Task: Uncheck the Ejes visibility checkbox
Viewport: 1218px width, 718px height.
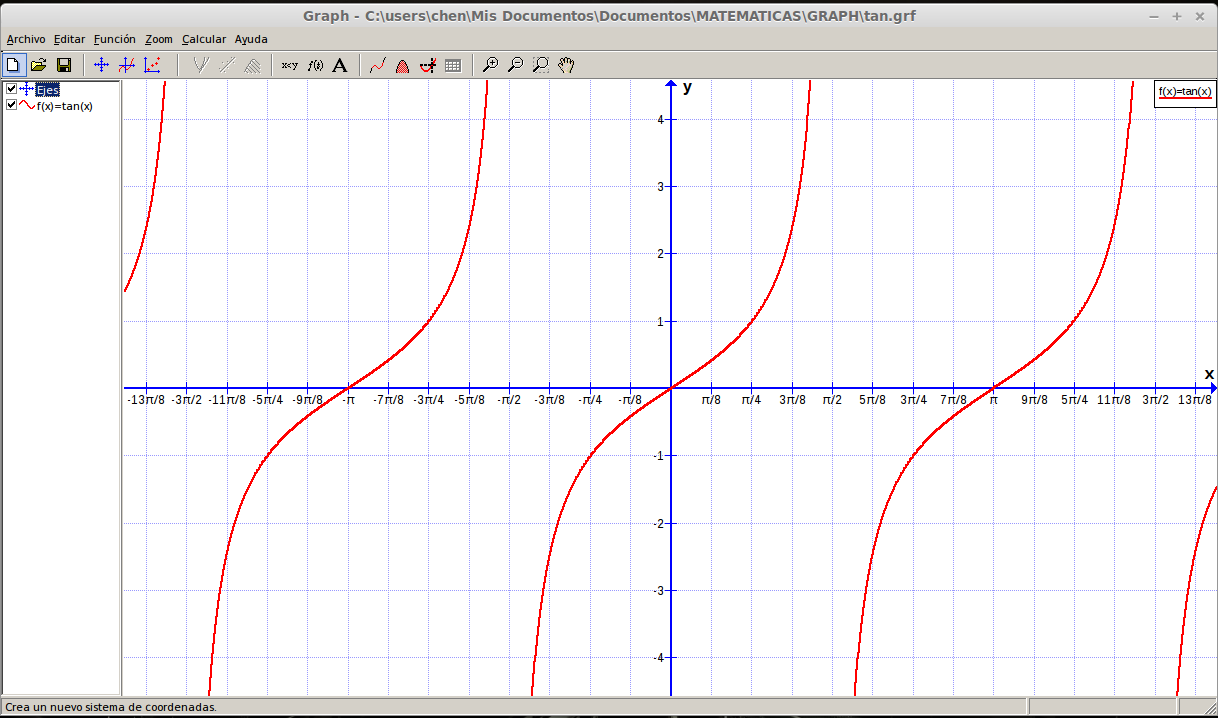Action: coord(11,89)
